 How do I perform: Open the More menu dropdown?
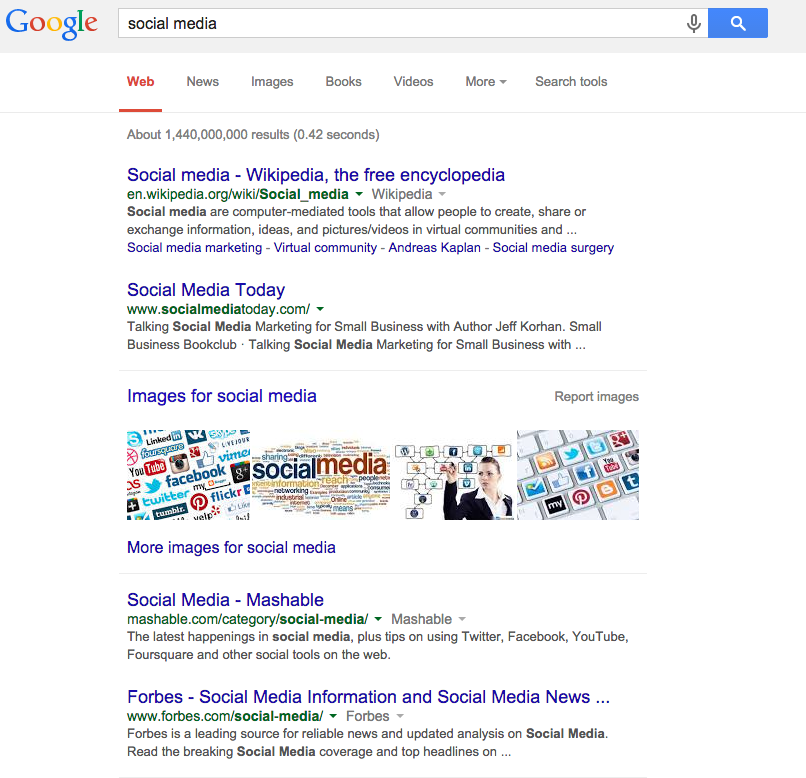pyautogui.click(x=486, y=82)
